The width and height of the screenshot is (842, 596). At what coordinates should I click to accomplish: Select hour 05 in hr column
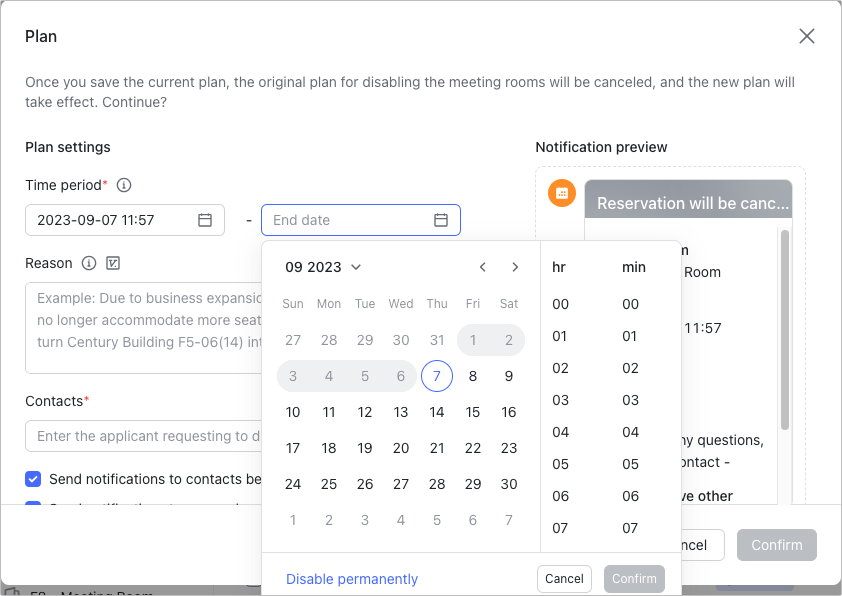pyautogui.click(x=560, y=464)
